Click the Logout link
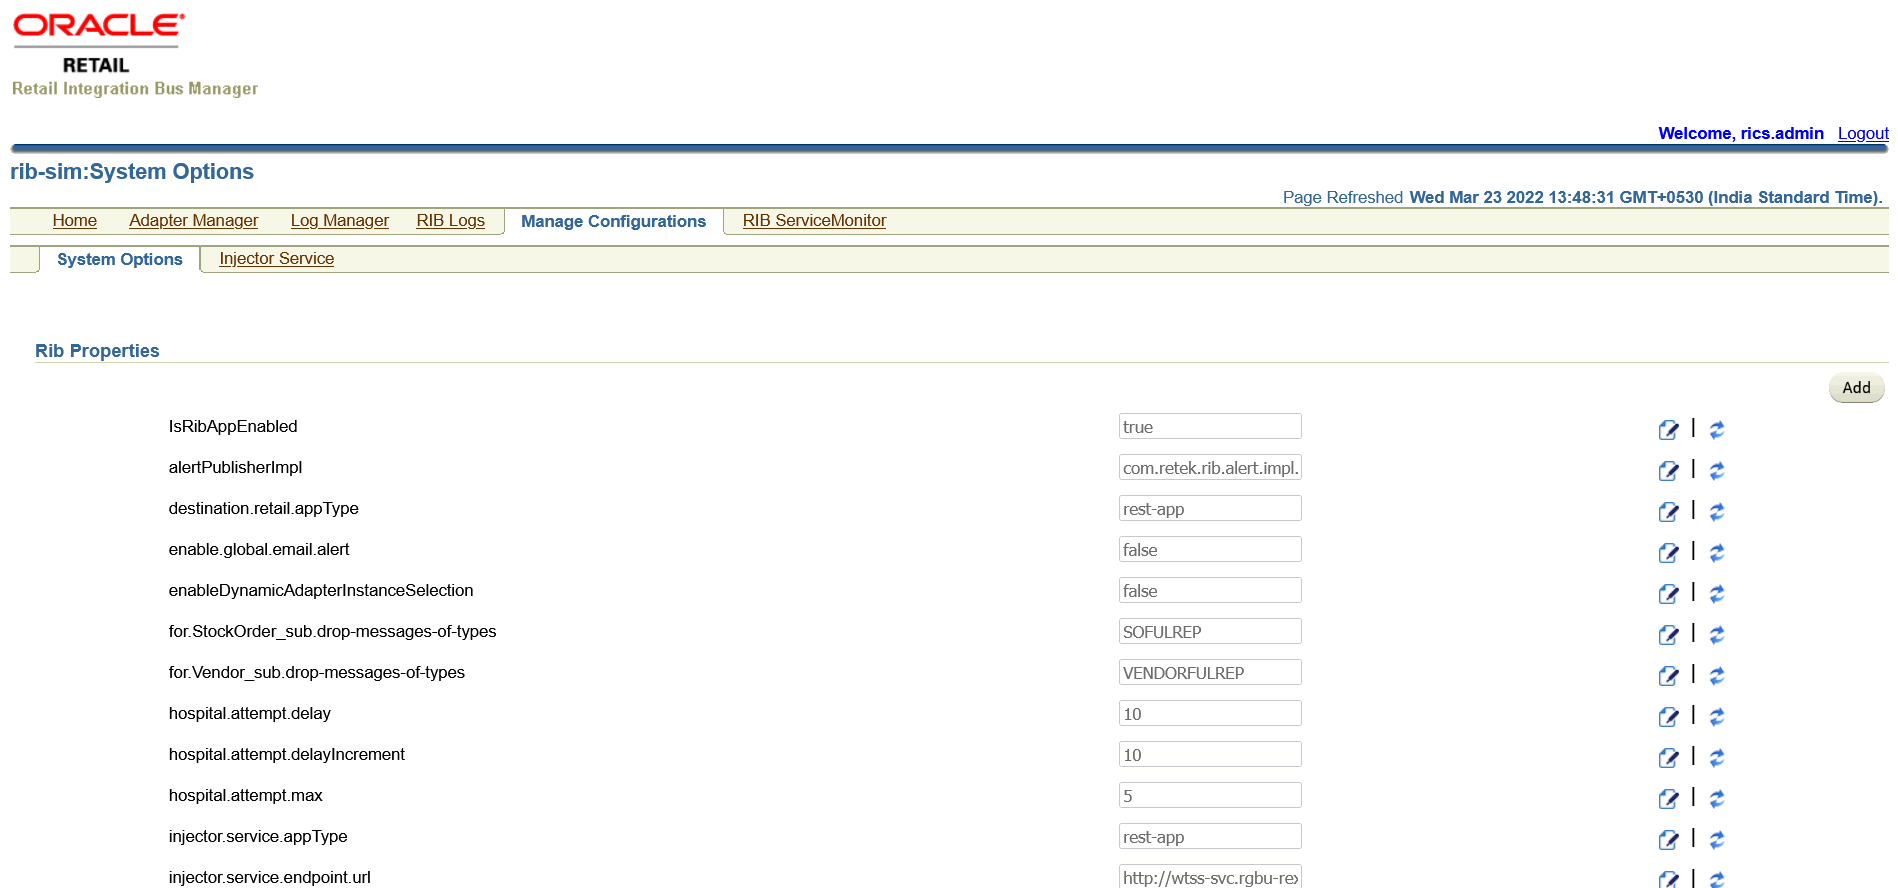This screenshot has width=1898, height=888. pyautogui.click(x=1863, y=134)
